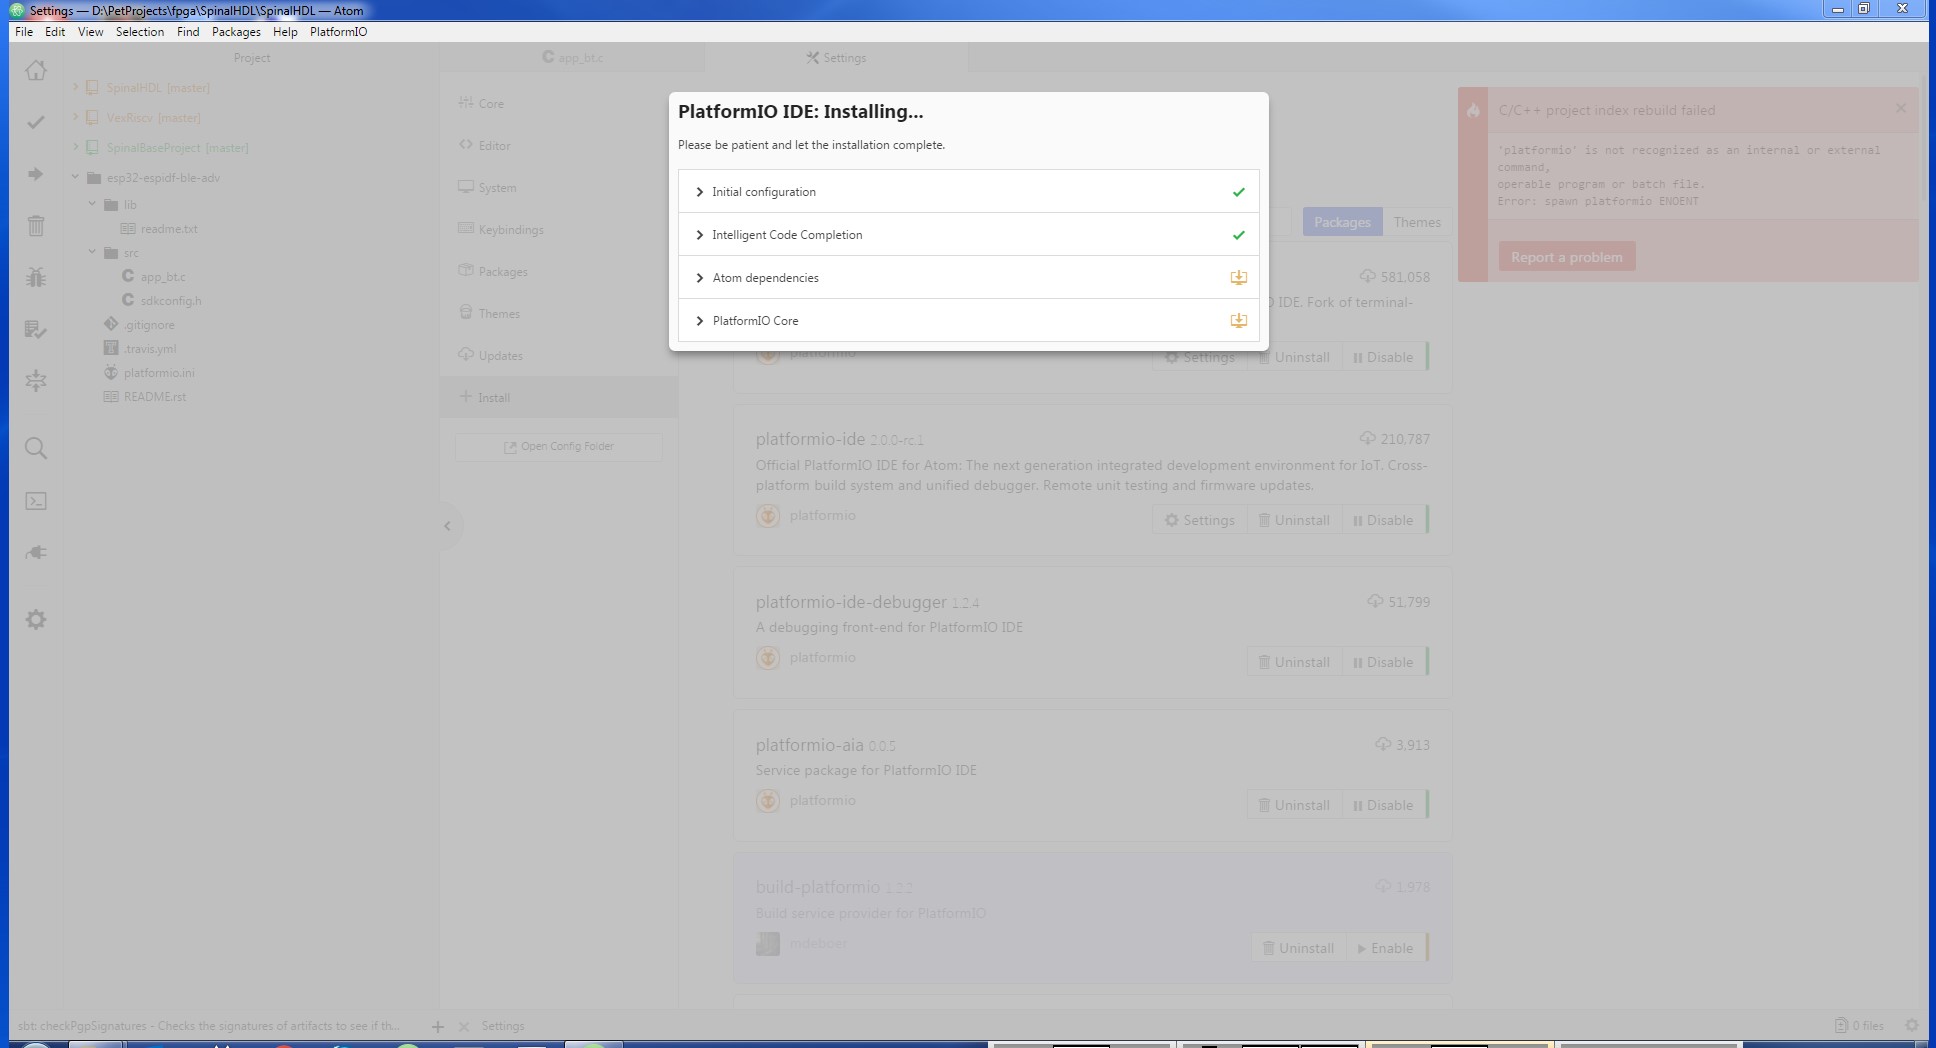Viewport: 1936px width, 1048px height.
Task: Open Config Folder from the Settings sidebar
Action: pos(557,446)
